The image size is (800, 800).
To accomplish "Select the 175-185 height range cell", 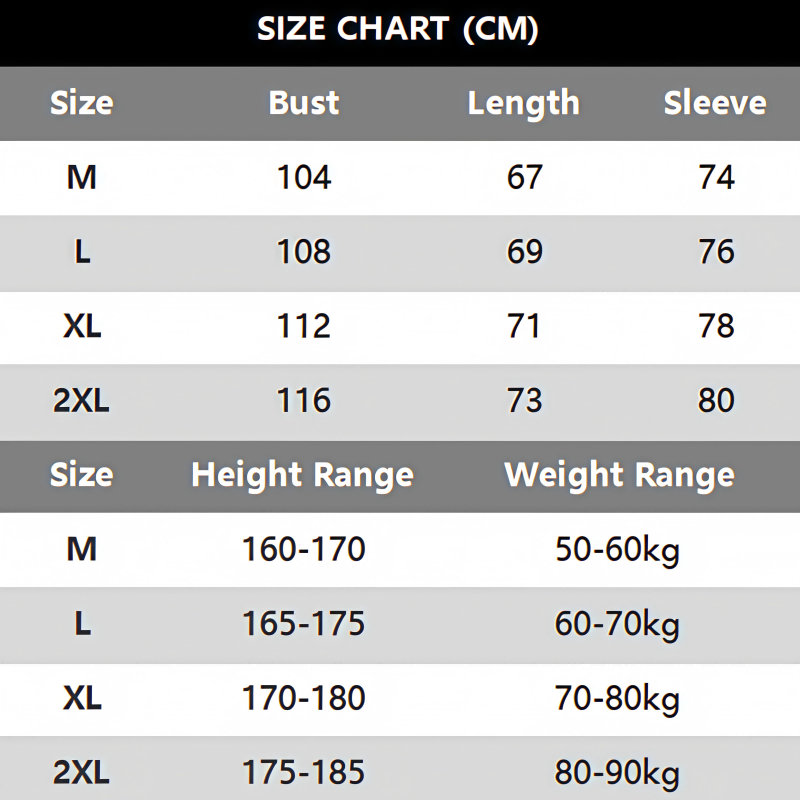I will (304, 772).
